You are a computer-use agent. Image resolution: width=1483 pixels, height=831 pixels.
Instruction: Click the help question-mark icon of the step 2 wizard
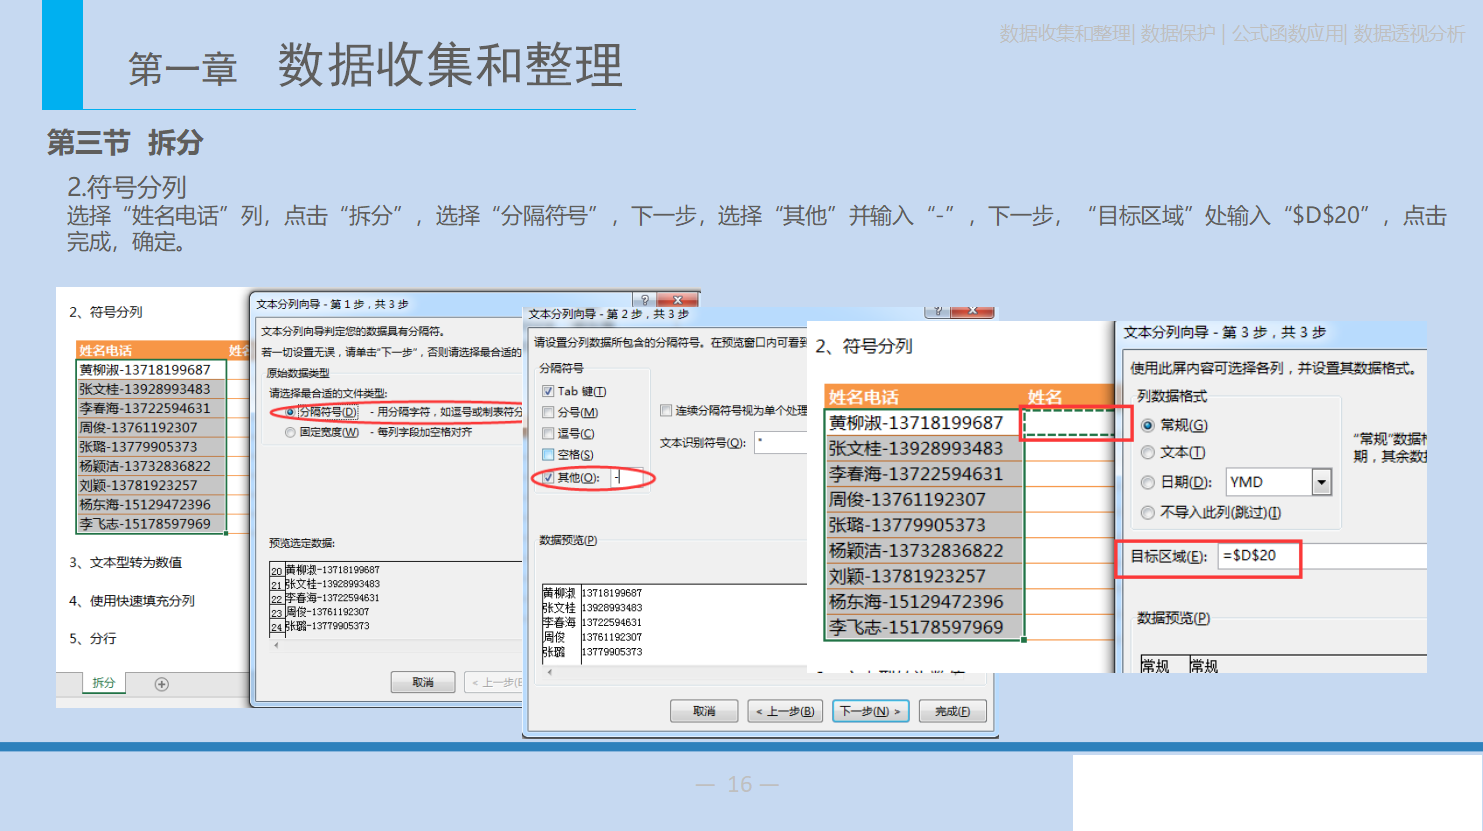(938, 311)
